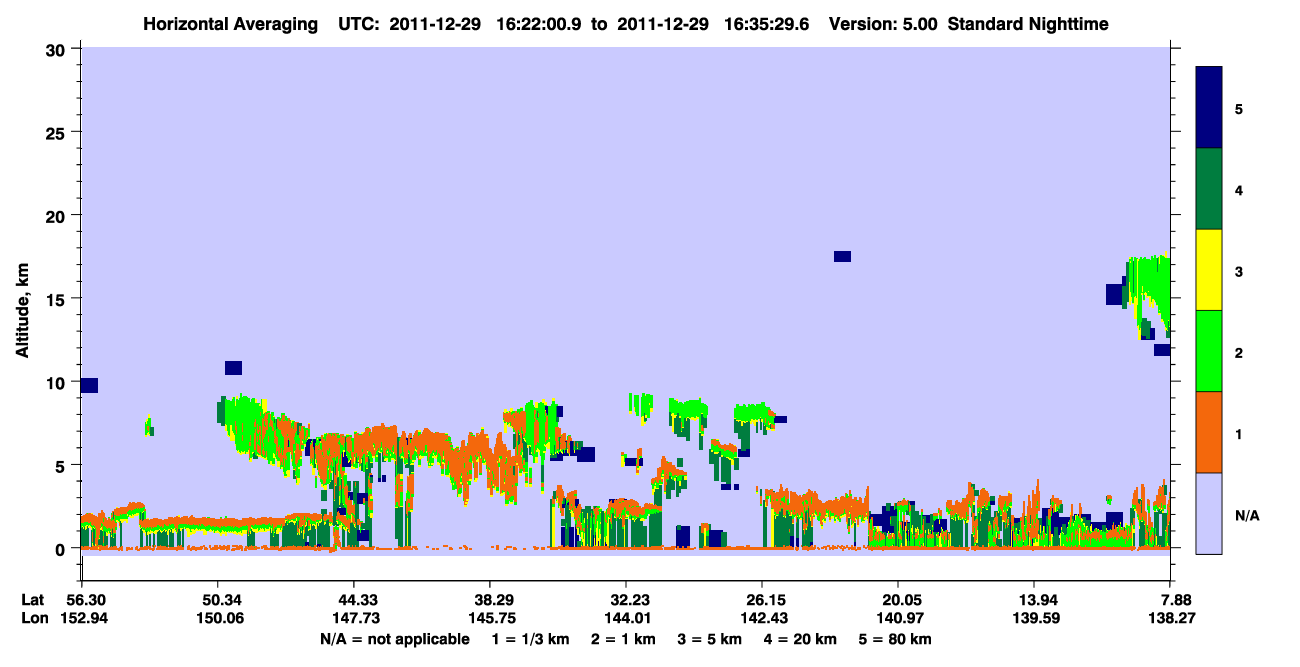The width and height of the screenshot is (1300, 667).
Task: Click the bright green level 2 colorbar segment
Action: [1209, 351]
